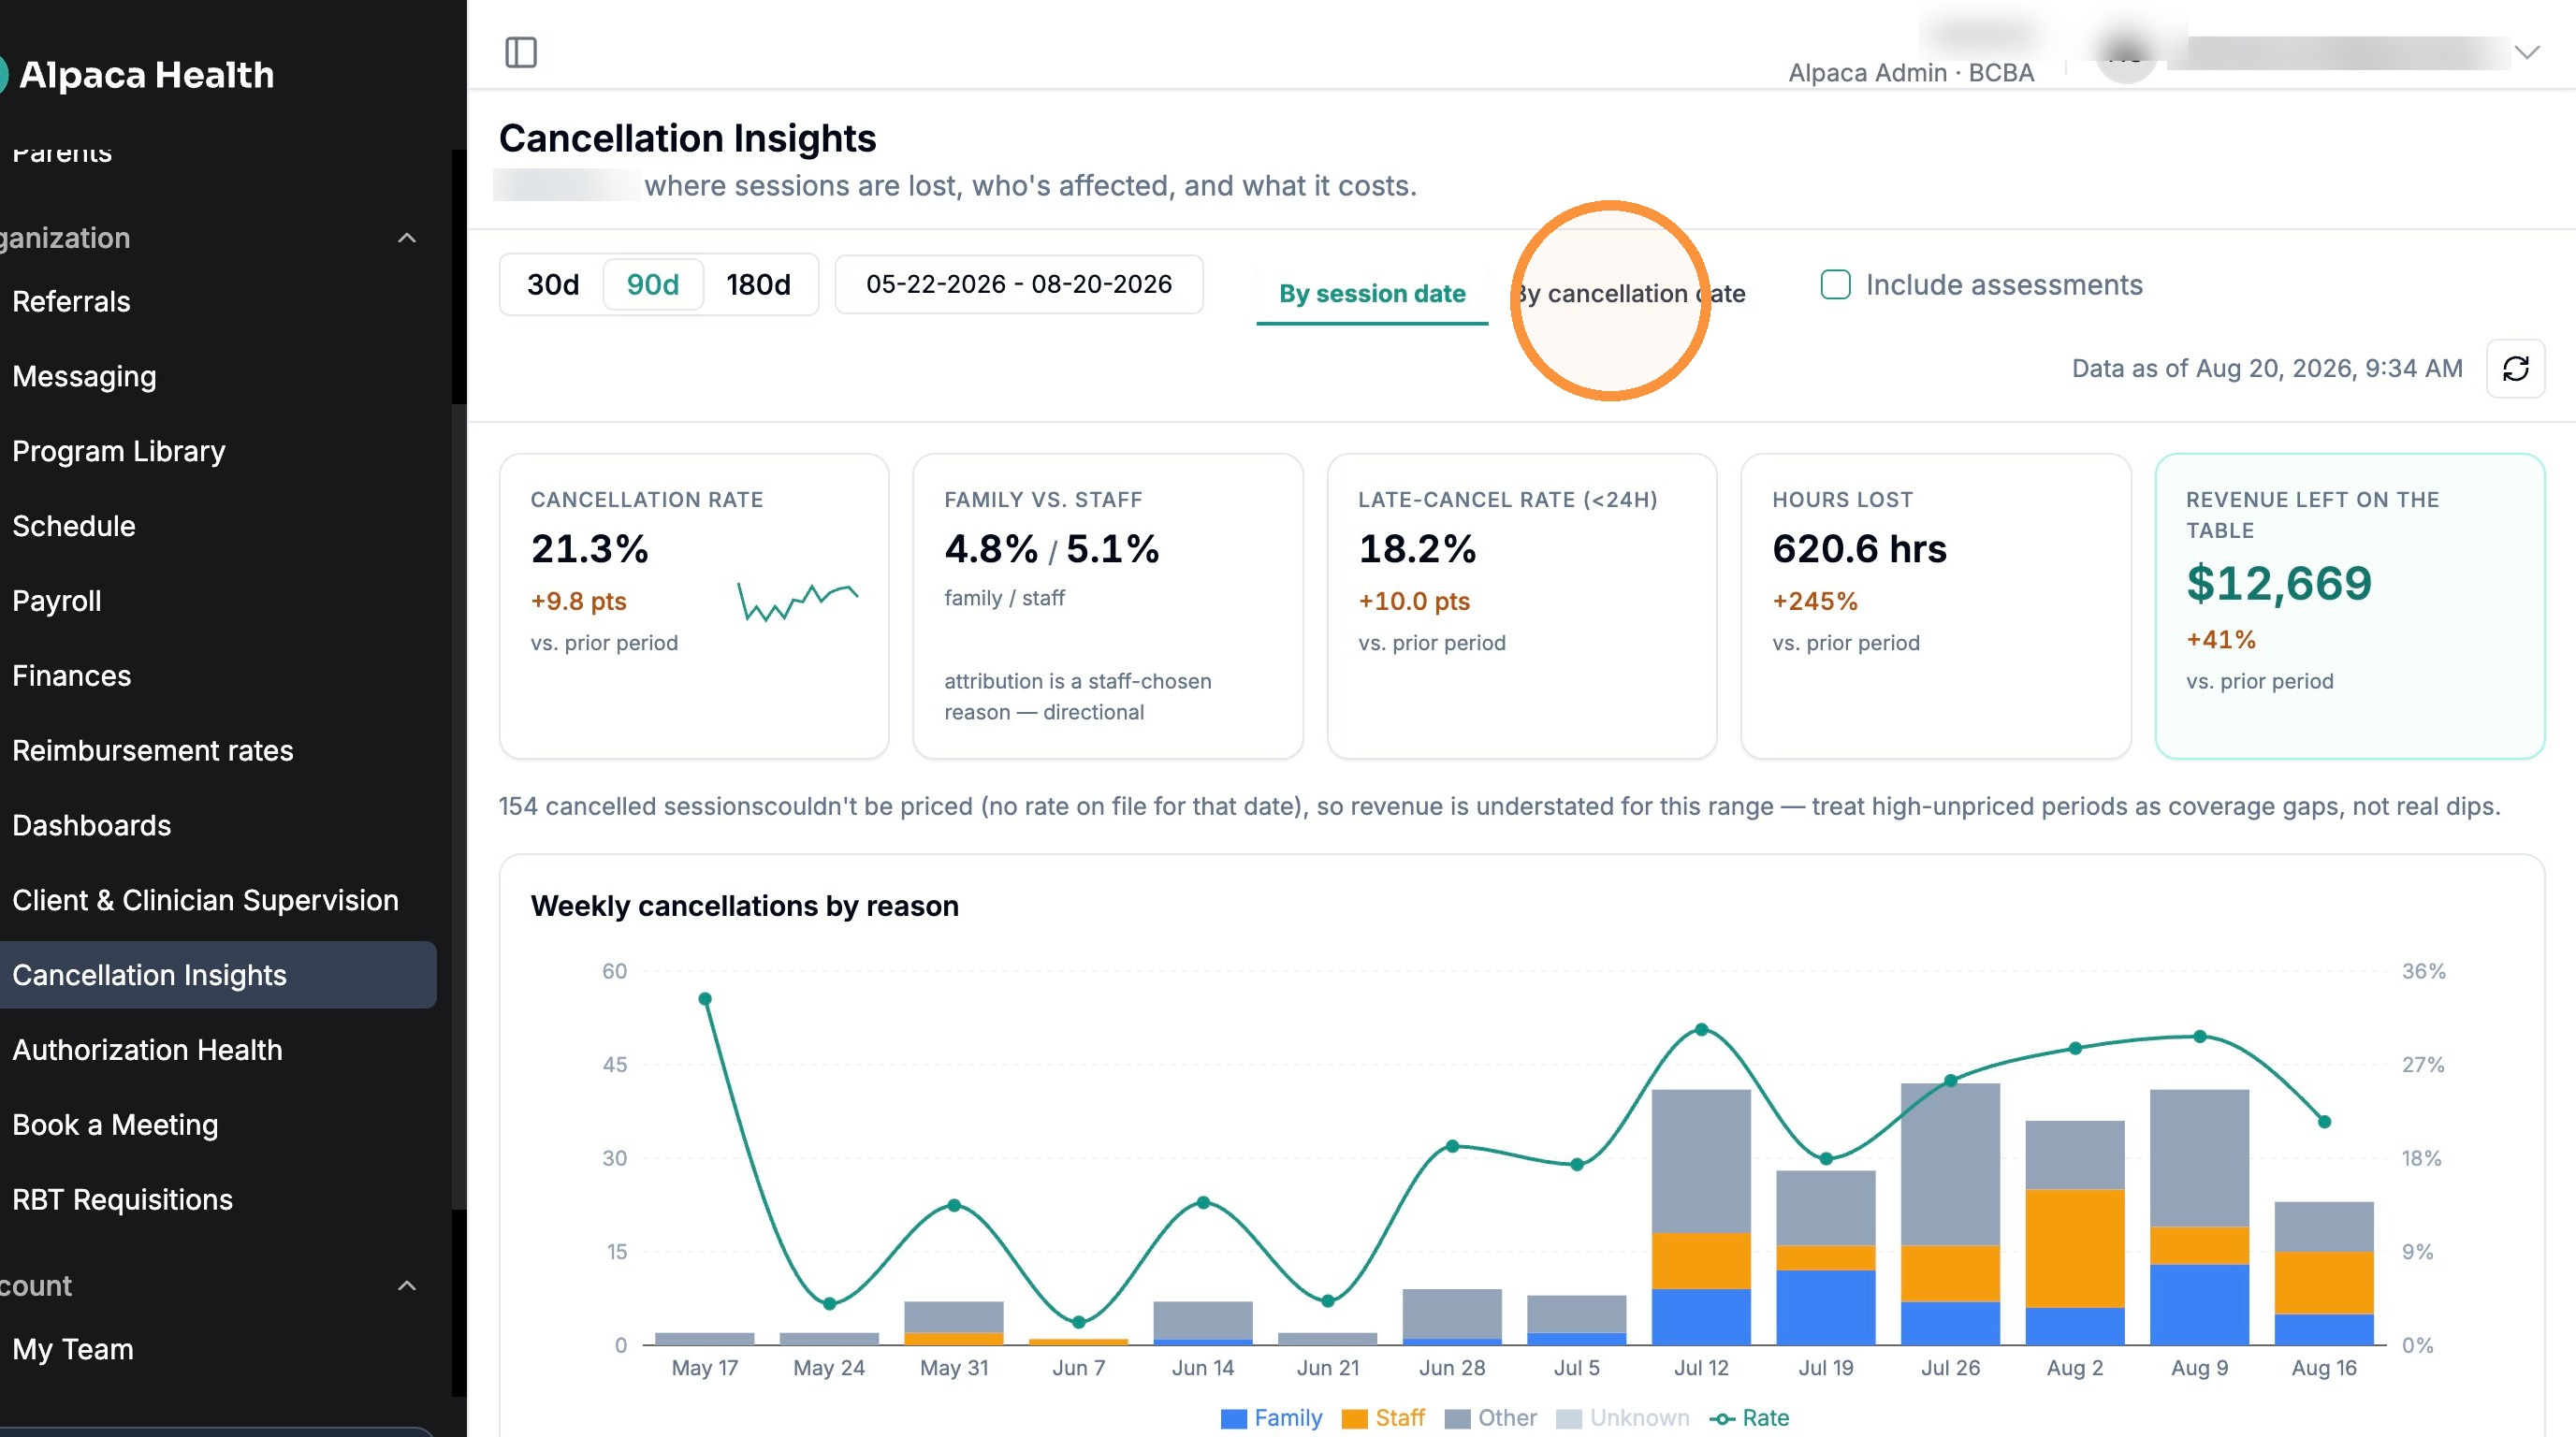The width and height of the screenshot is (2576, 1437).
Task: Click the Jul 12 bar in chart
Action: 1701,1217
